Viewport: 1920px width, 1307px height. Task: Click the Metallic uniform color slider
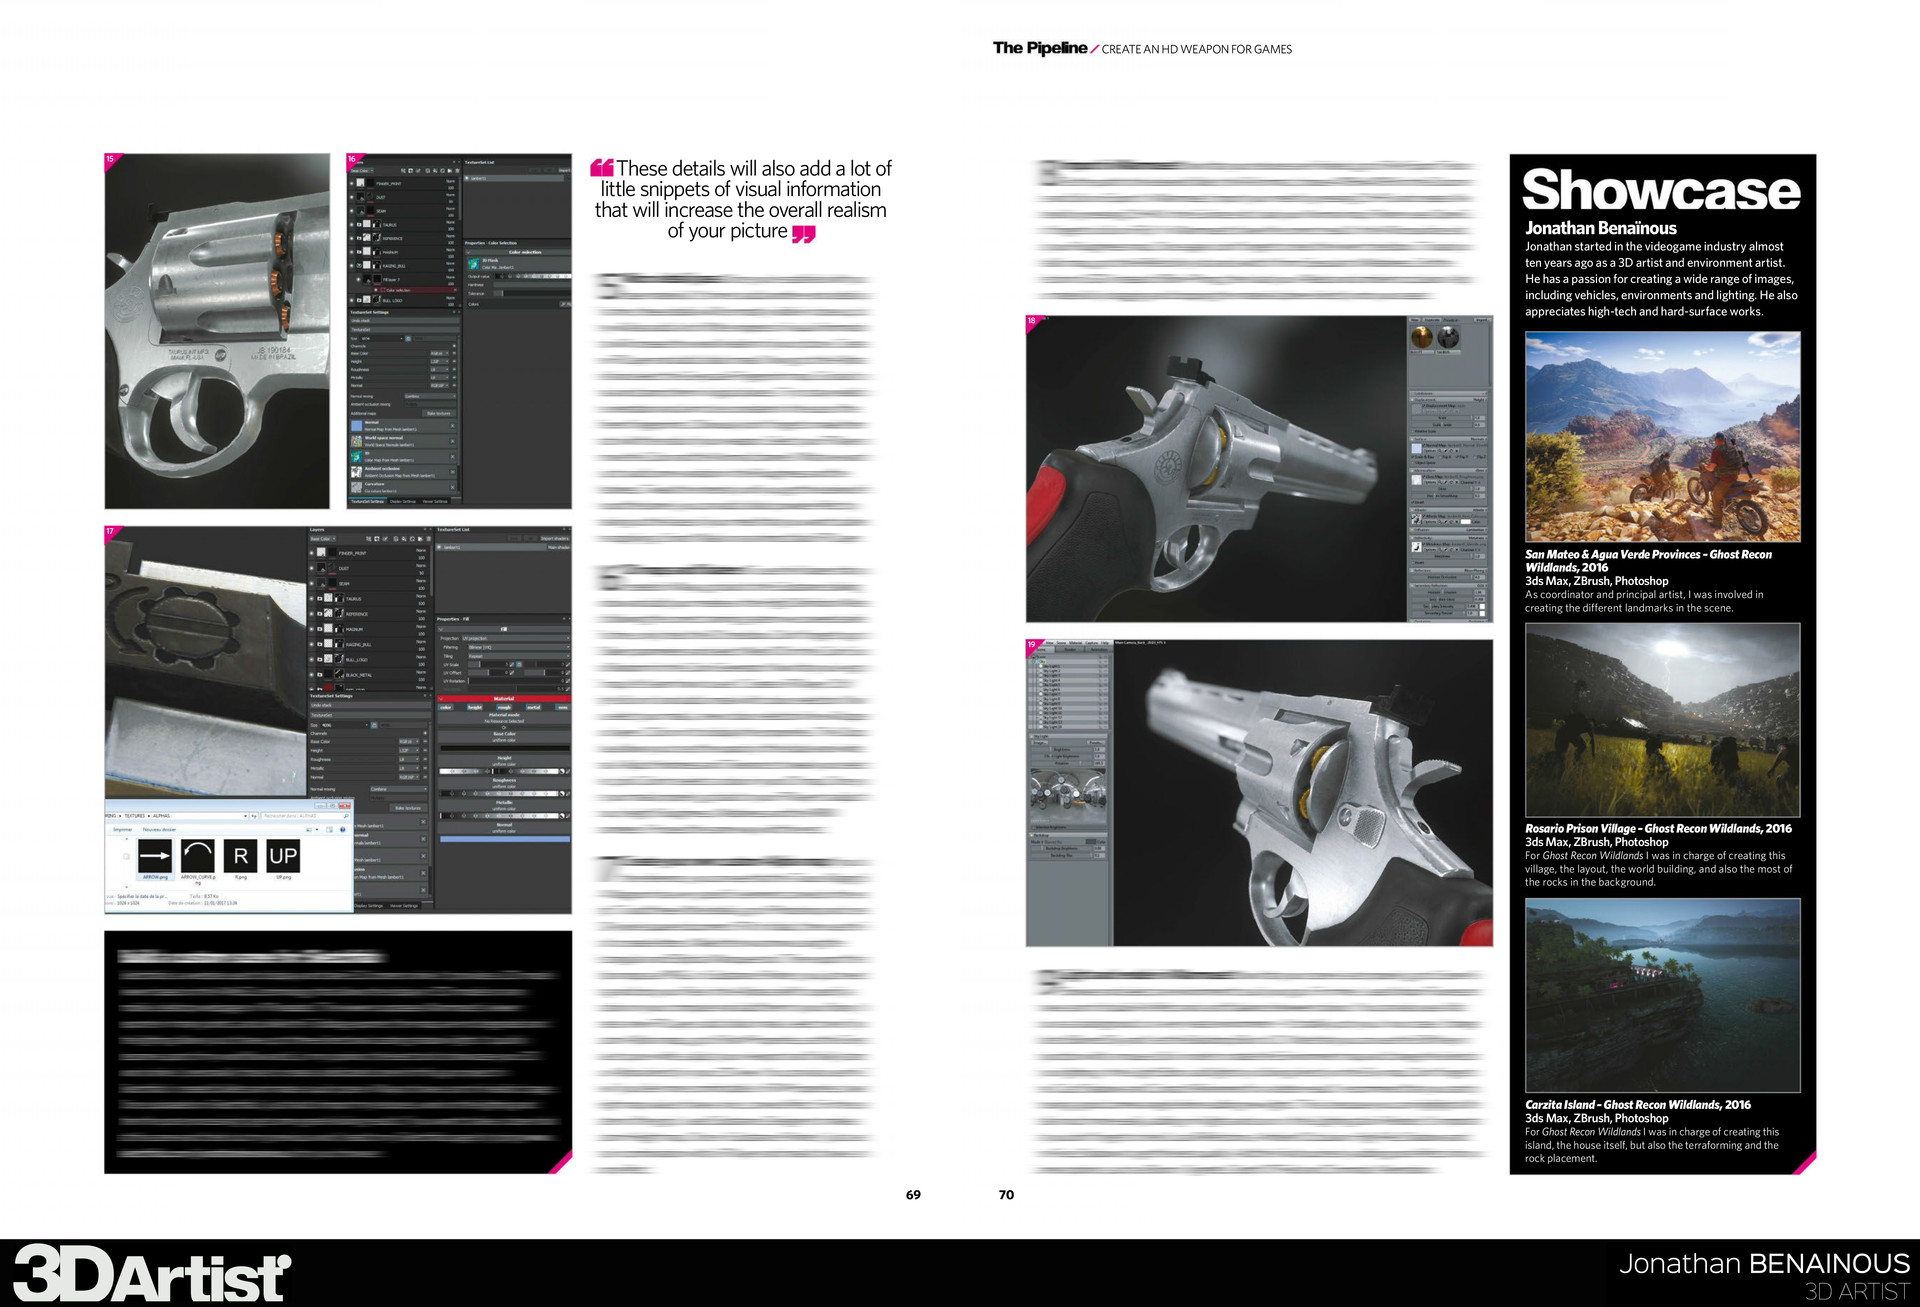click(499, 816)
